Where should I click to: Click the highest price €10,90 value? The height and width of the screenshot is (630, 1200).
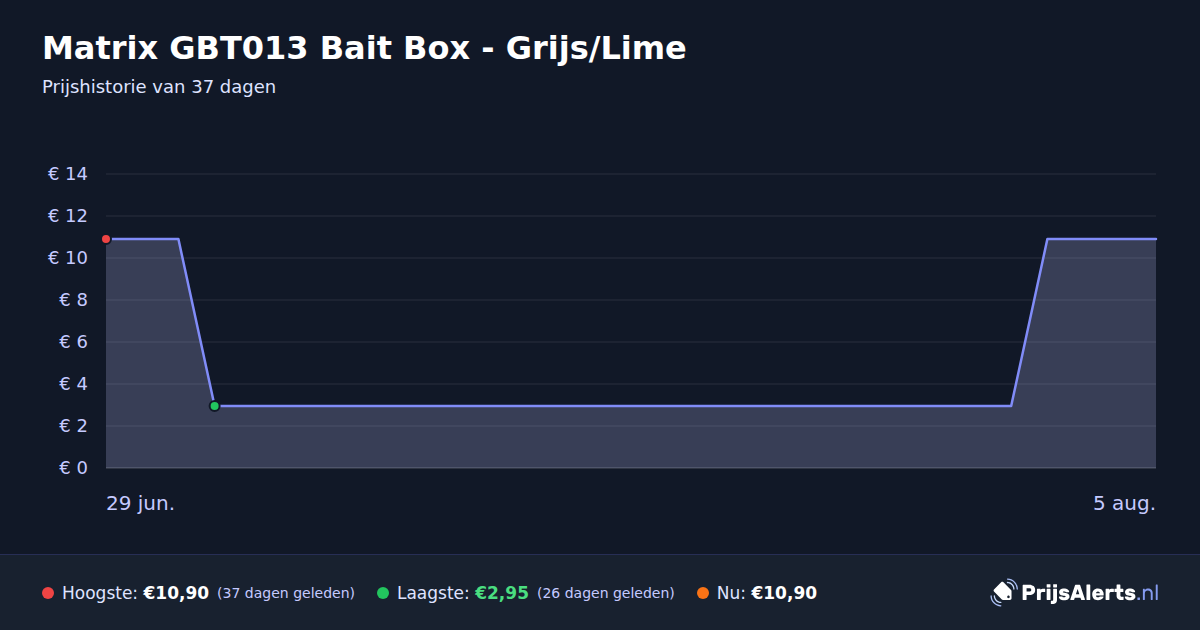pos(176,593)
